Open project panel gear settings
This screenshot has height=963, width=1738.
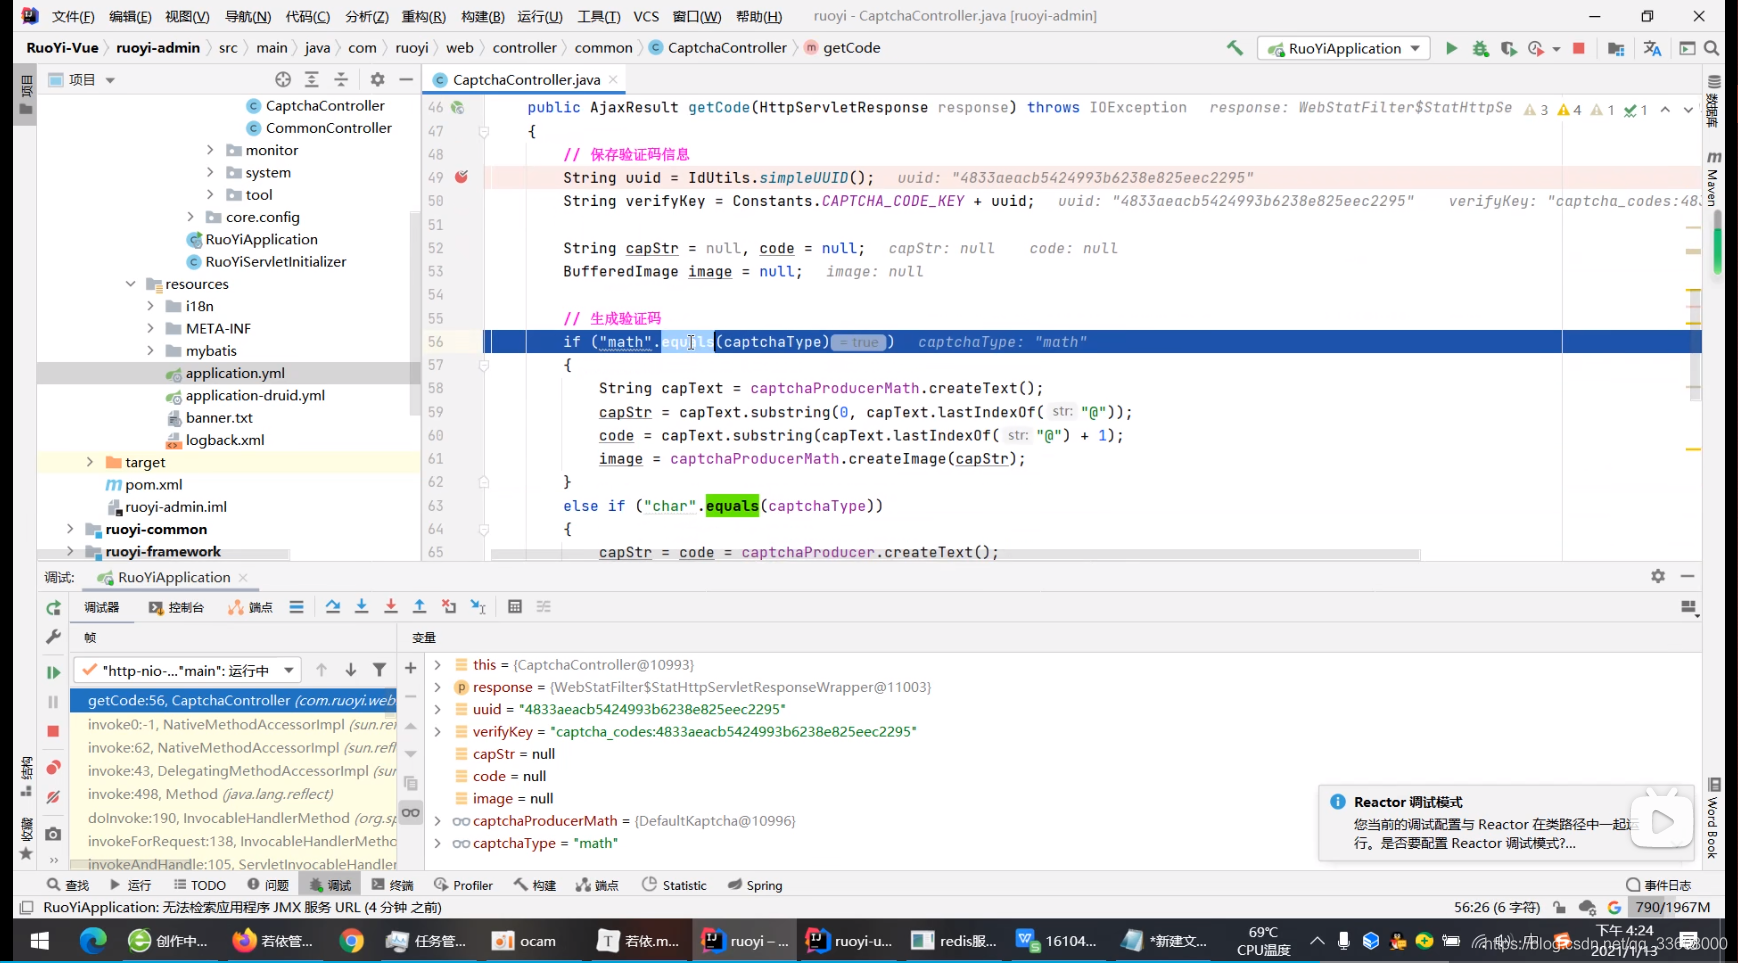click(377, 79)
